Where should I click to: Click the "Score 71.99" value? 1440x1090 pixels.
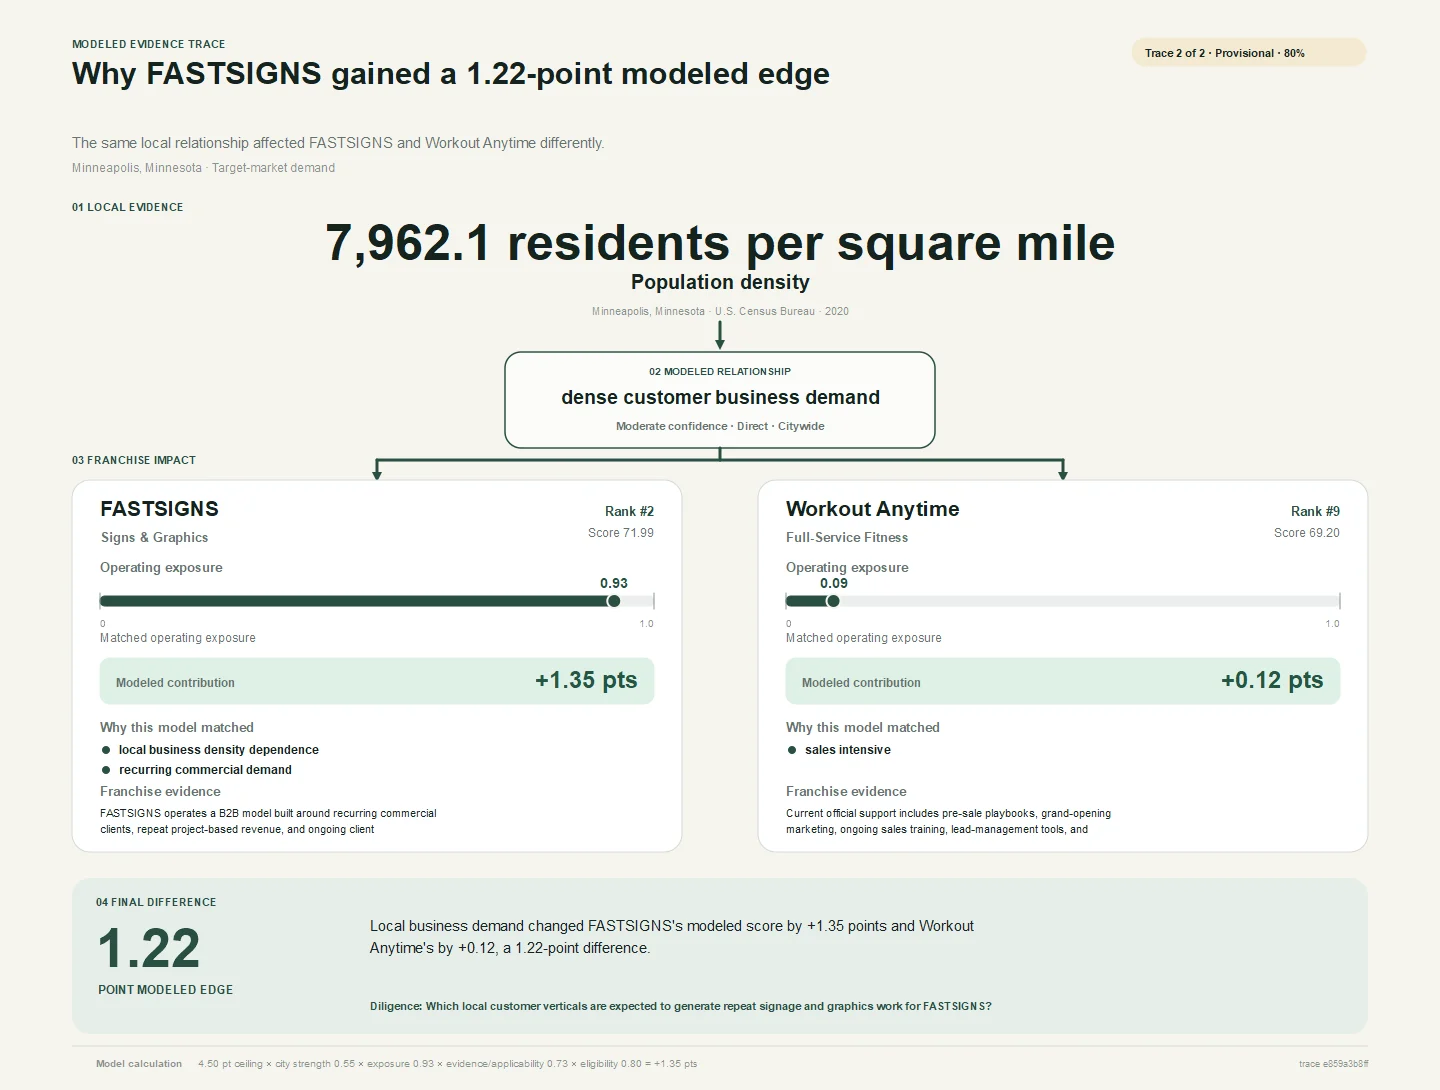click(621, 533)
